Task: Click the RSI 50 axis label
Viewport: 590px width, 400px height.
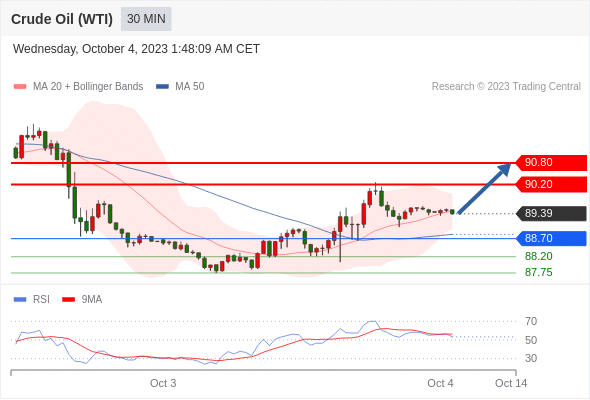Action: [x=531, y=340]
